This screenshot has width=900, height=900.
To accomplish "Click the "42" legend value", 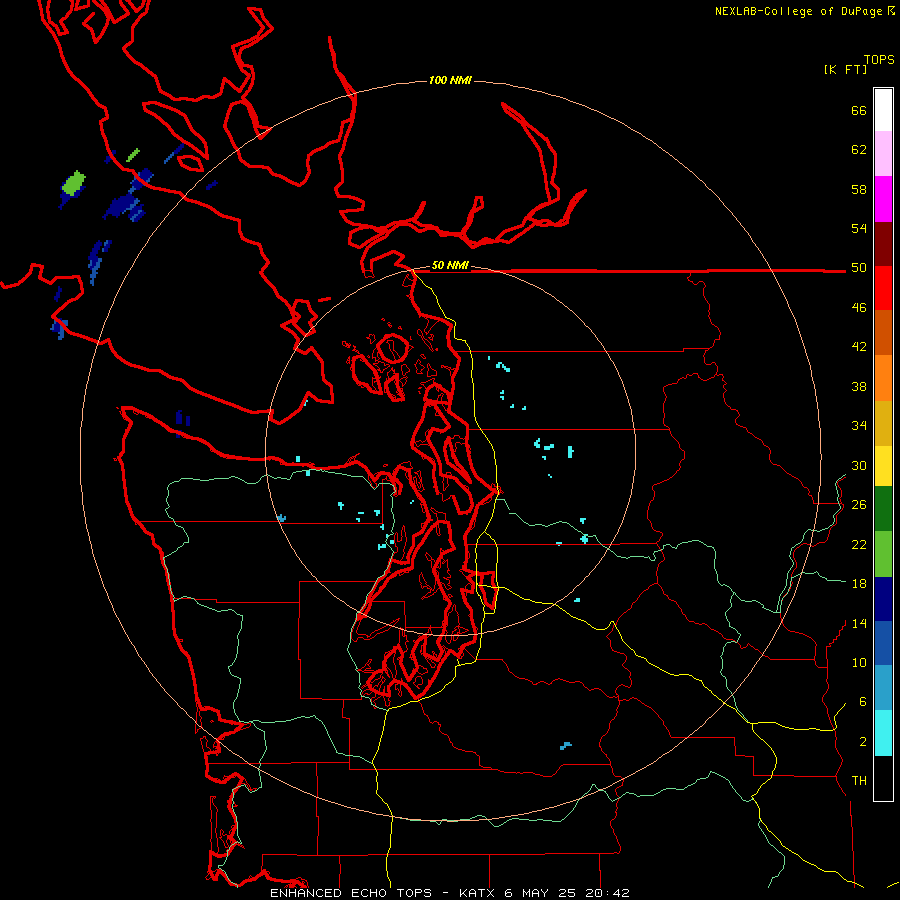I will [x=859, y=347].
